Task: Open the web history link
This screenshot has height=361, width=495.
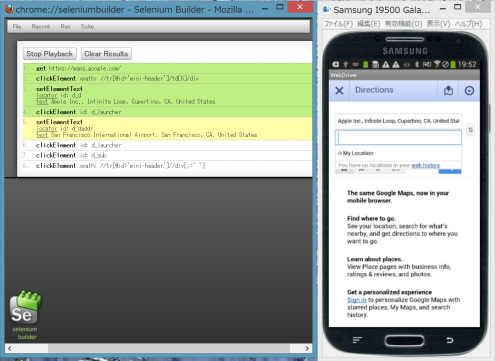Action: [x=426, y=165]
